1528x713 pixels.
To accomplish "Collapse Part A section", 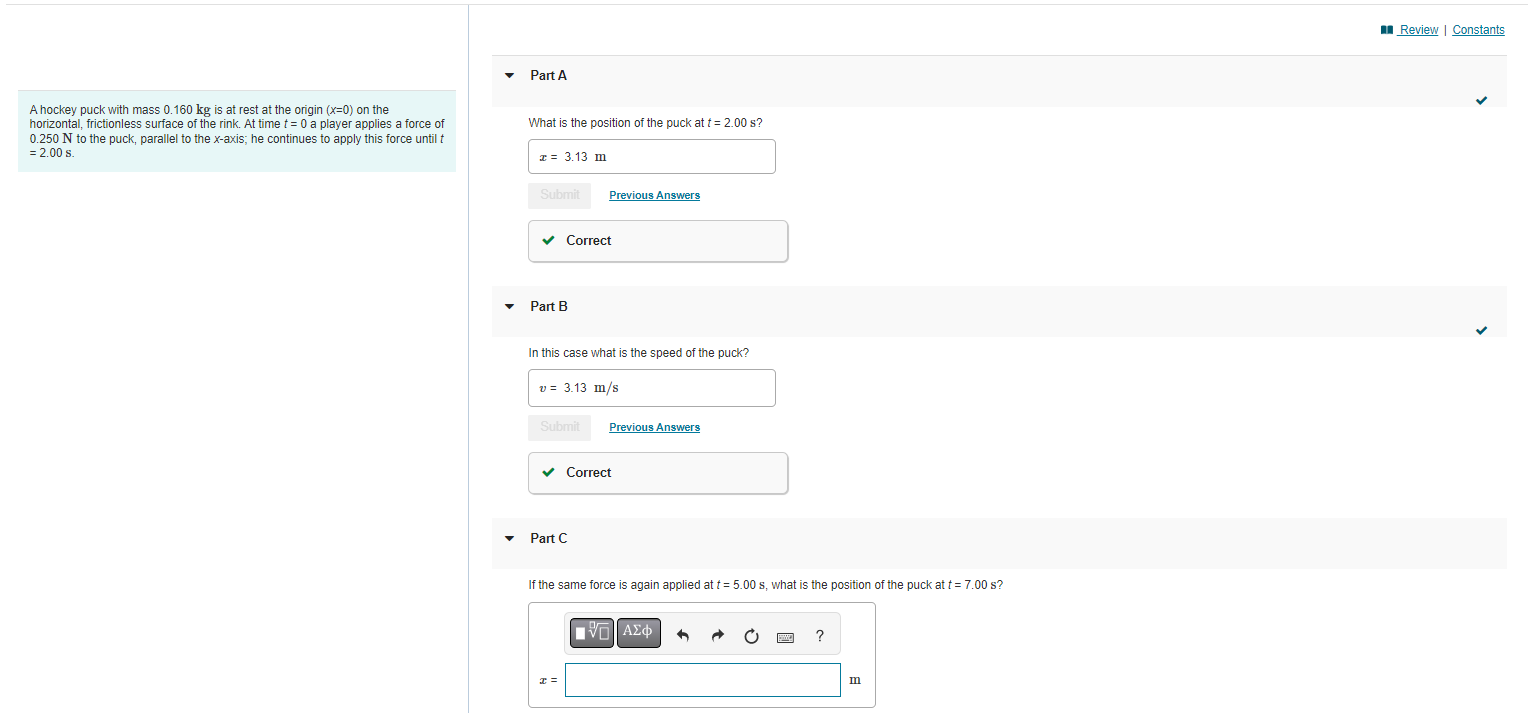I will (x=509, y=75).
